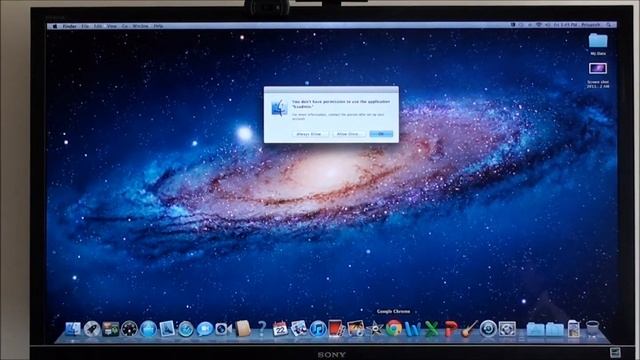Open the Mac App Store icon
Viewport: 640px width, 360px height.
coord(149,329)
